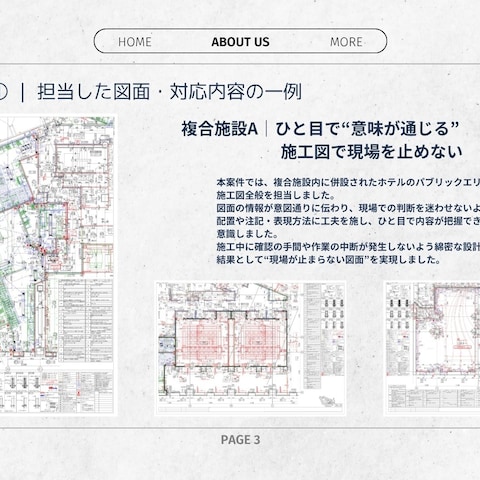This screenshot has width=480, height=480.
Task: Open the MORE navigation item
Action: (346, 42)
